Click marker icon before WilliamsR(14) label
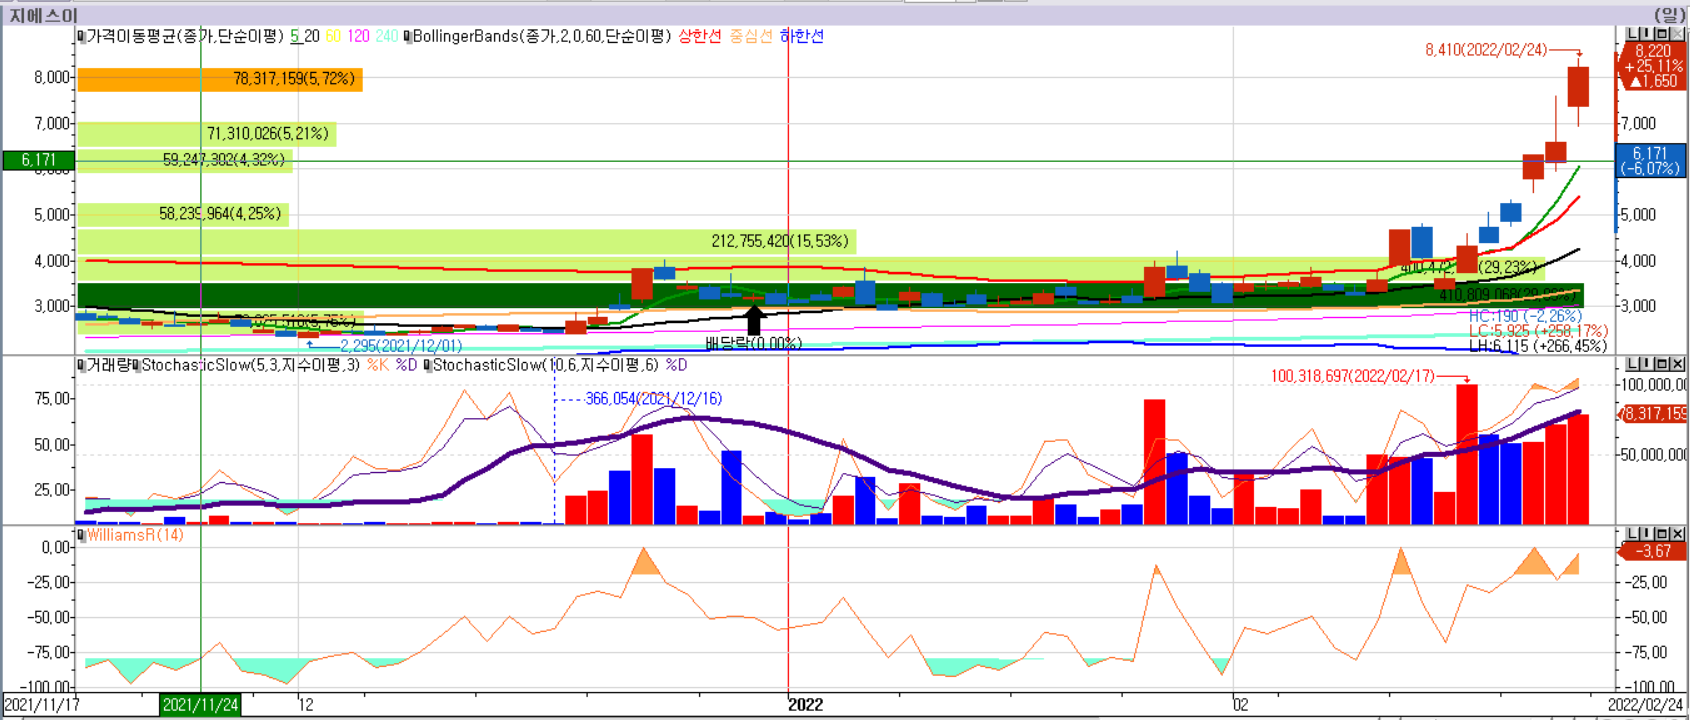The image size is (1690, 720). click(x=81, y=535)
